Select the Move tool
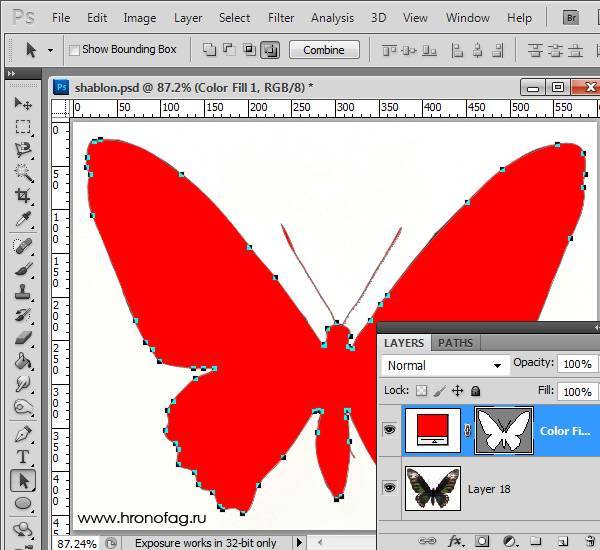Screen dimensions: 600x550 click(23, 103)
